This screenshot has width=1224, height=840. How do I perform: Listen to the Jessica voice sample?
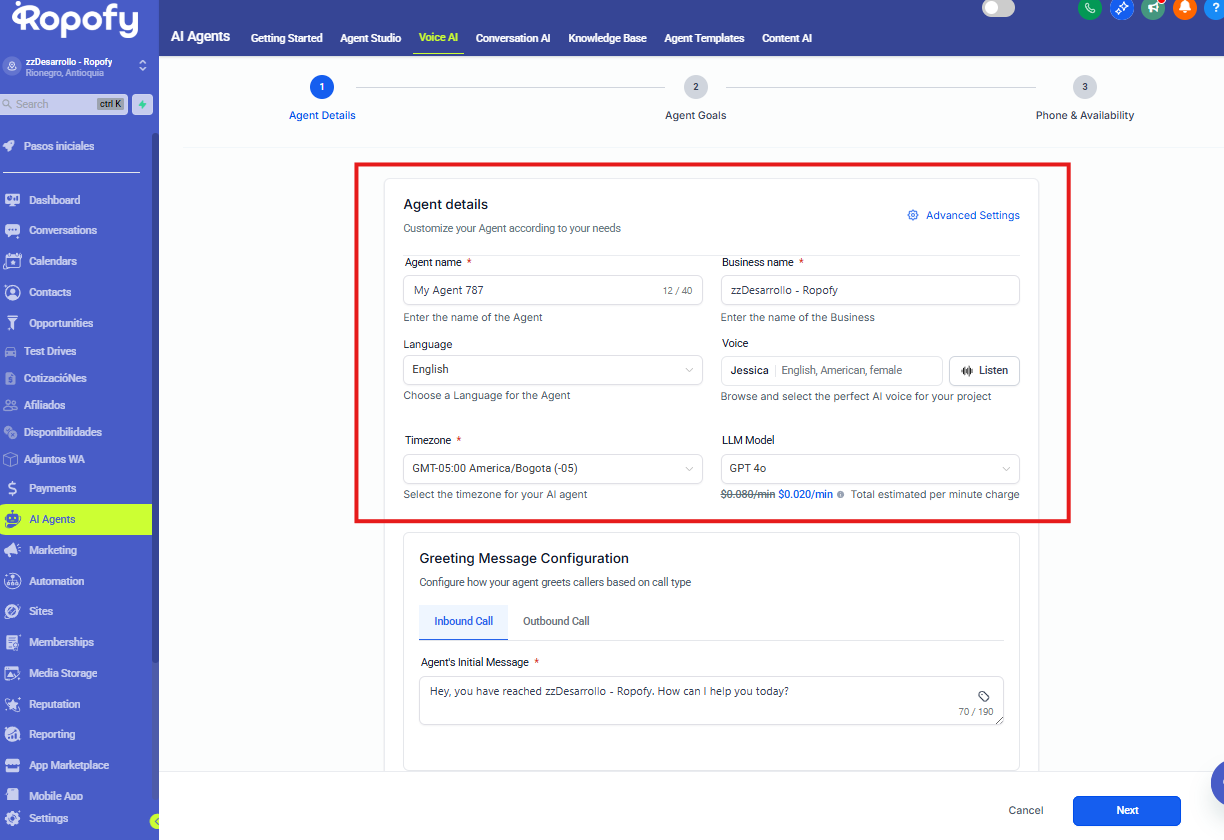coord(984,370)
